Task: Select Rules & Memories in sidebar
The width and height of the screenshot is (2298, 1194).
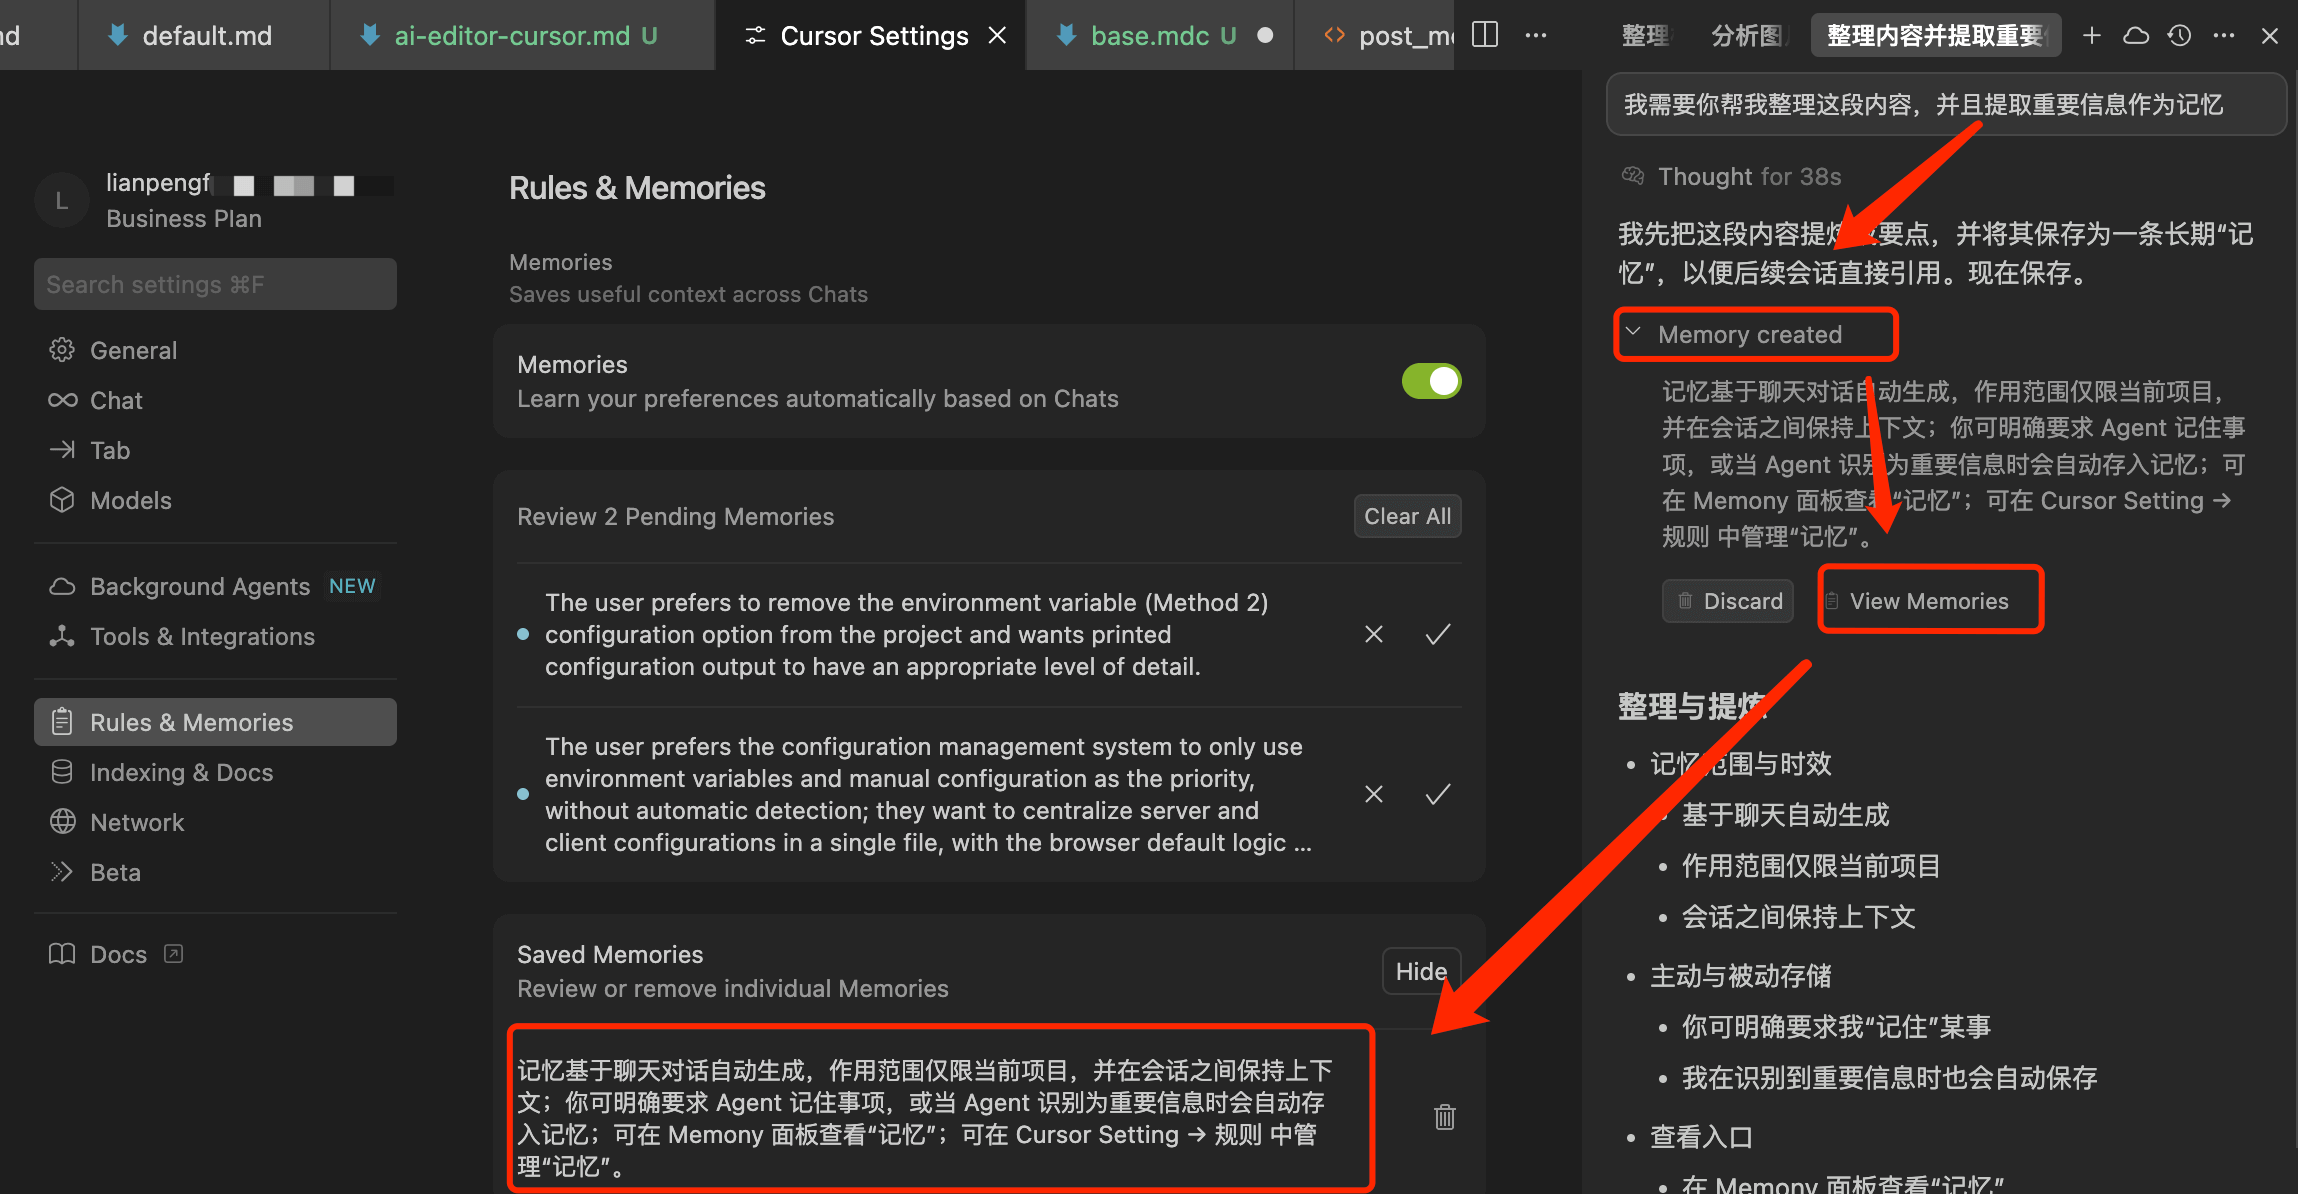Action: click(215, 722)
